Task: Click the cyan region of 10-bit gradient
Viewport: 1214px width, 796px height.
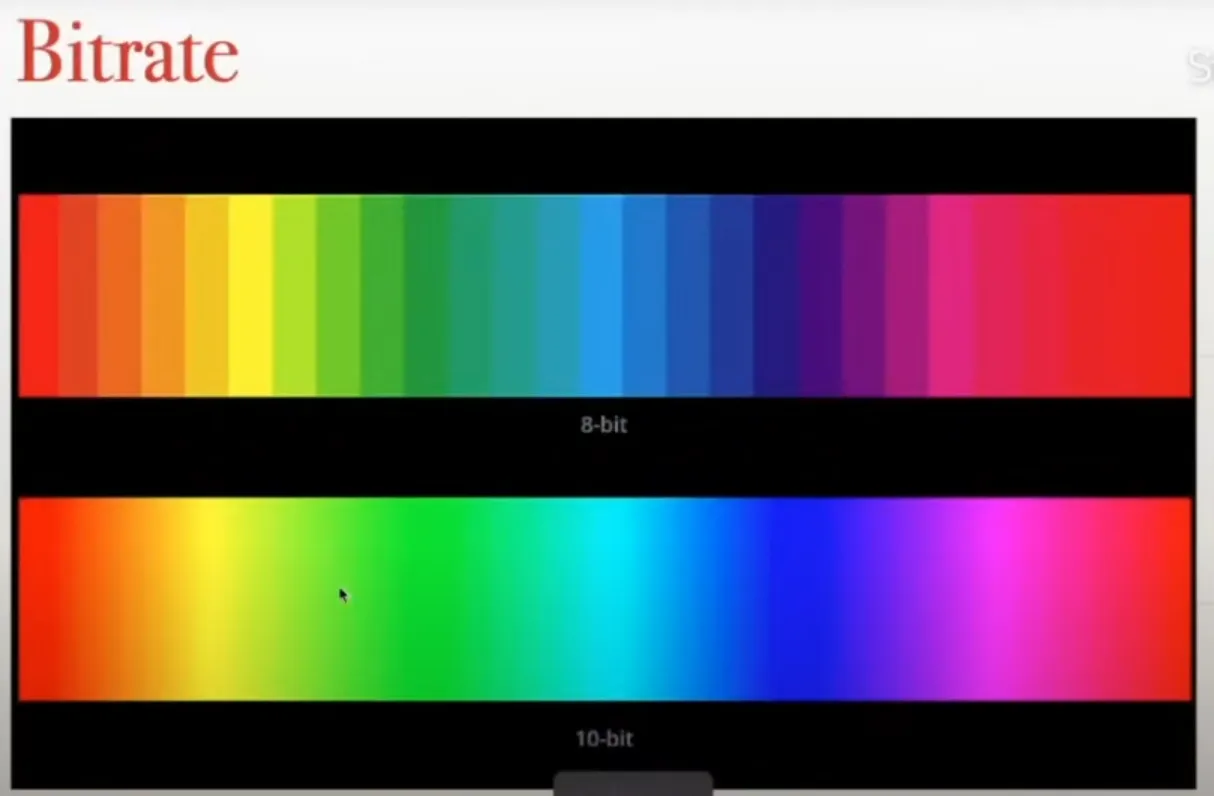Action: pyautogui.click(x=606, y=598)
